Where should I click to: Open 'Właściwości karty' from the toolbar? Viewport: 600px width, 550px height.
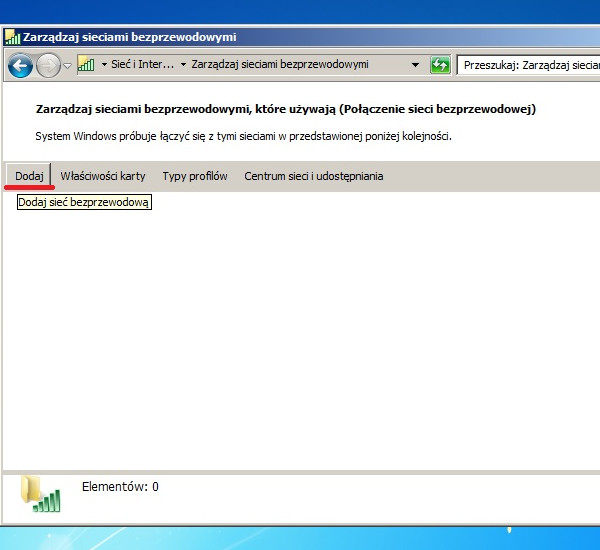103,176
